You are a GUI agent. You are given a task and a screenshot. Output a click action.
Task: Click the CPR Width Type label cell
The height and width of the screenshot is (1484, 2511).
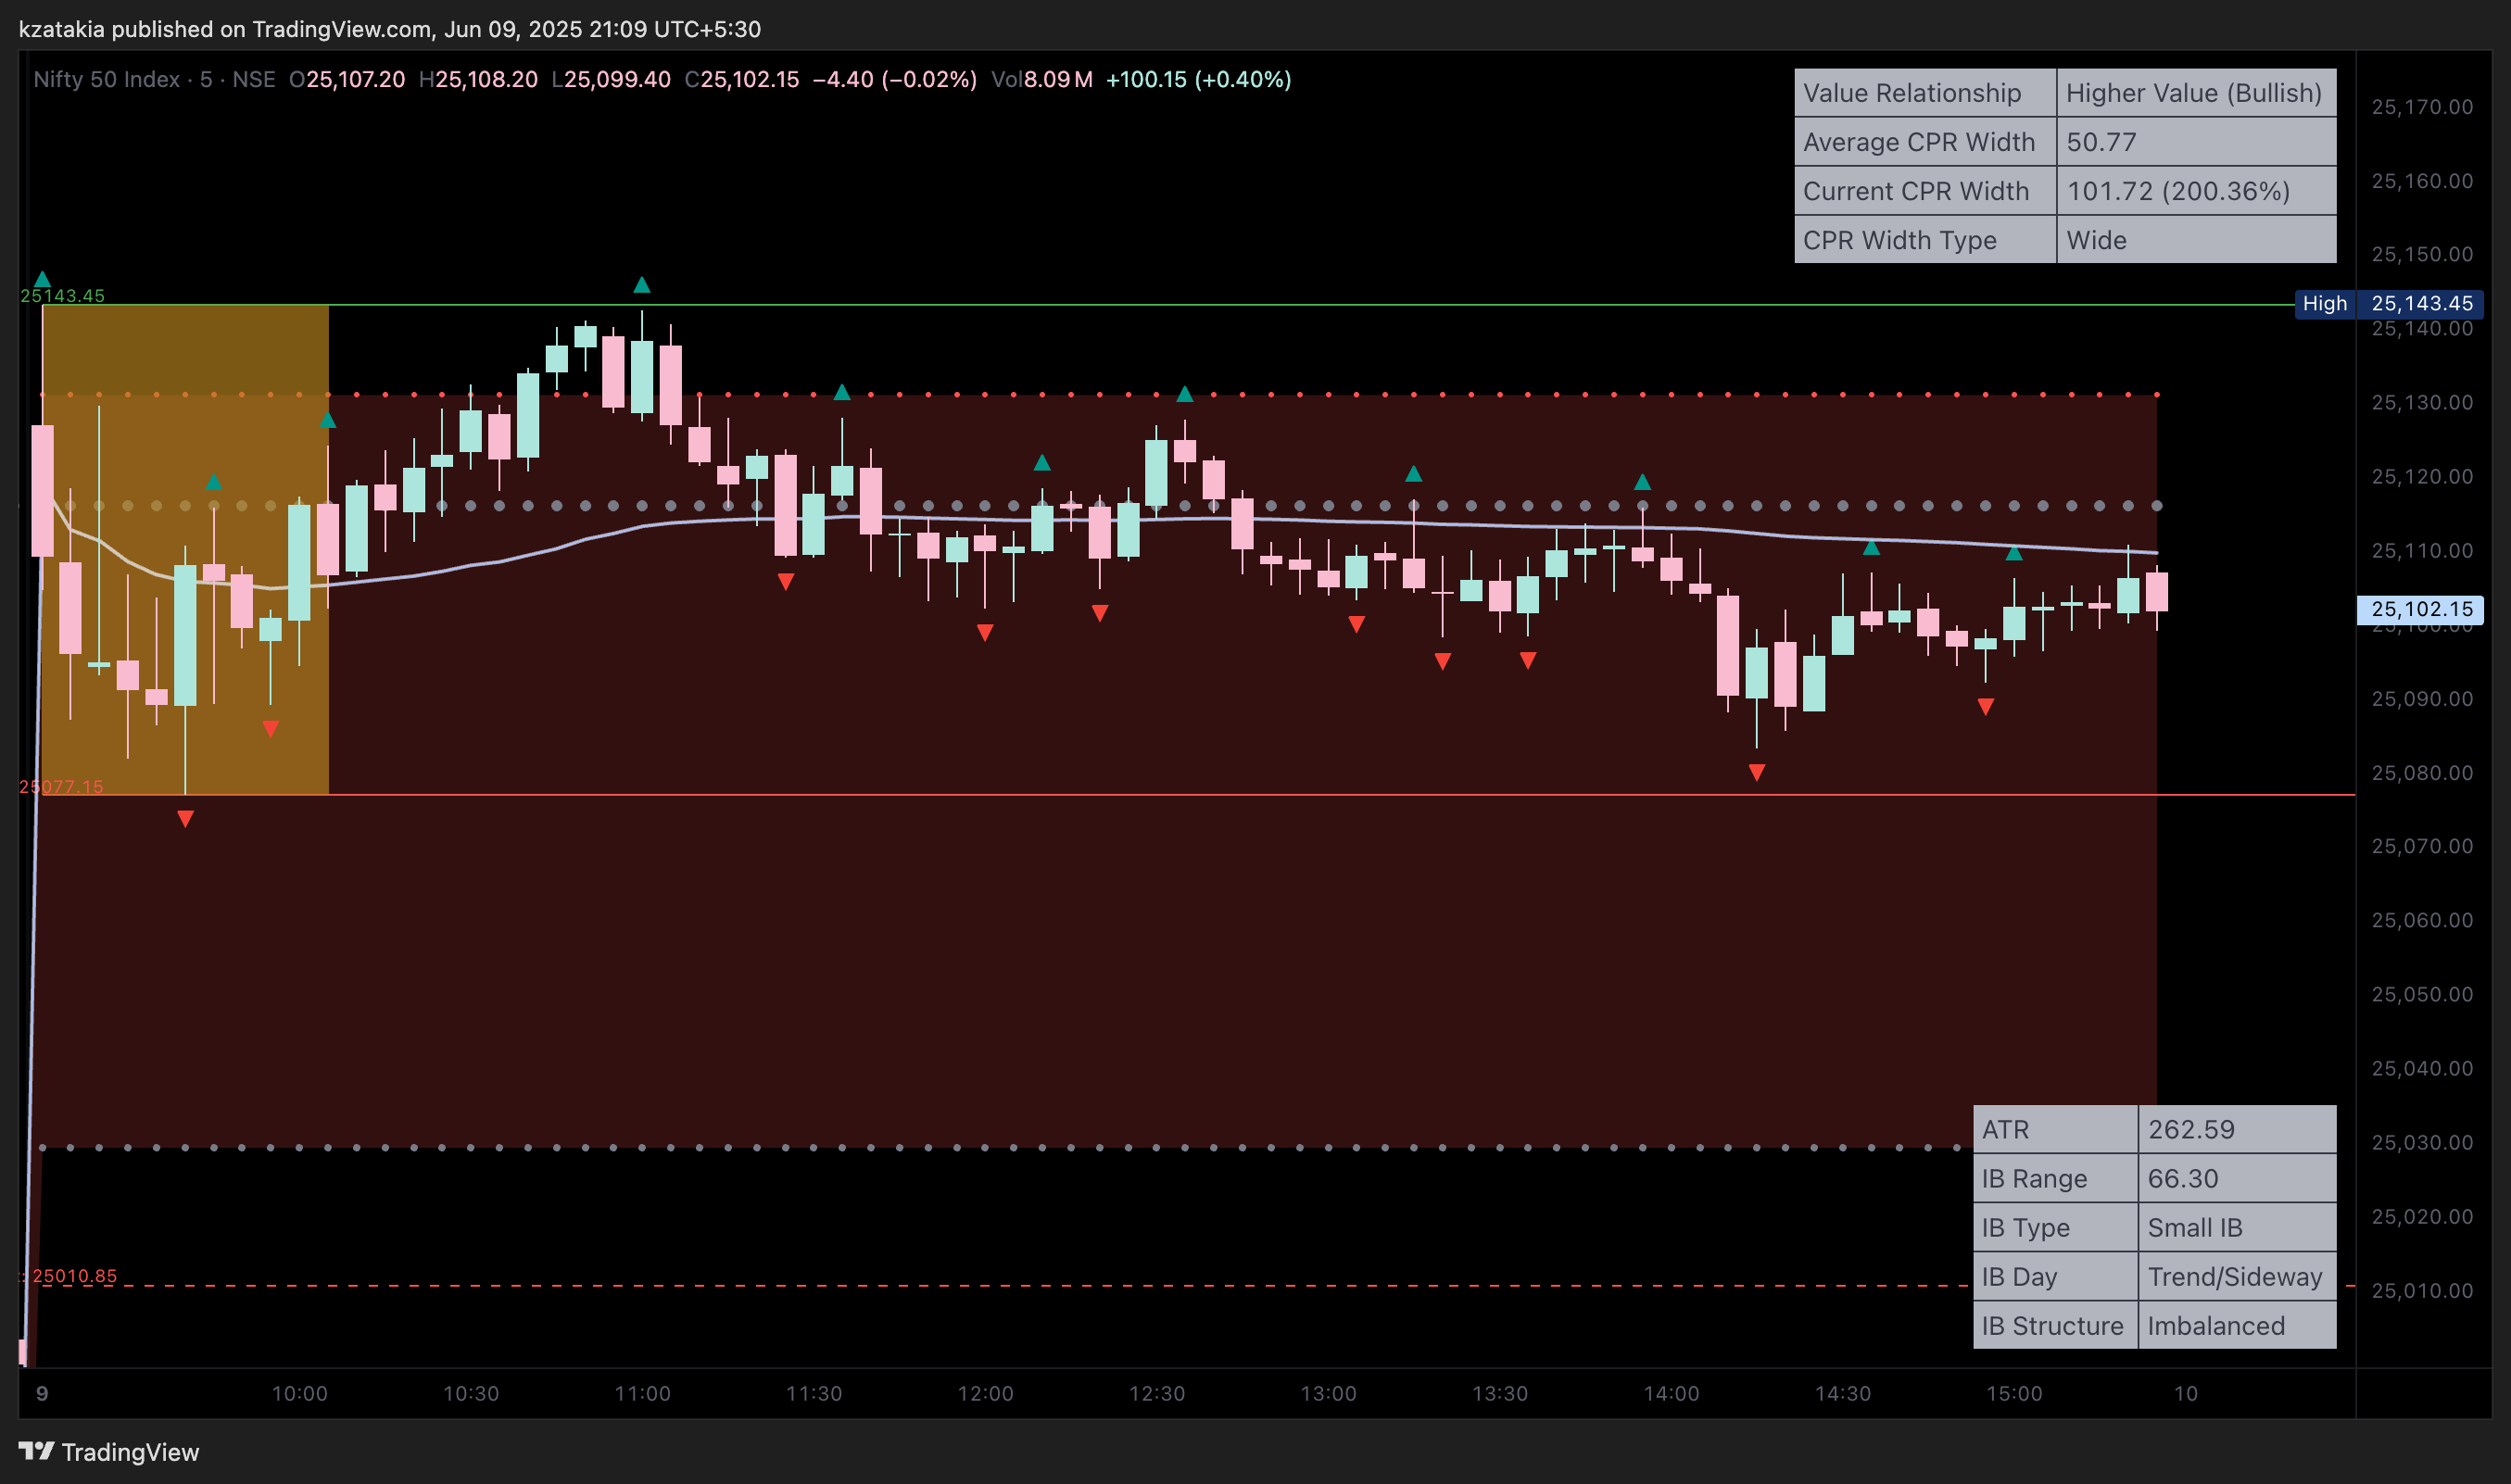tap(1925, 240)
